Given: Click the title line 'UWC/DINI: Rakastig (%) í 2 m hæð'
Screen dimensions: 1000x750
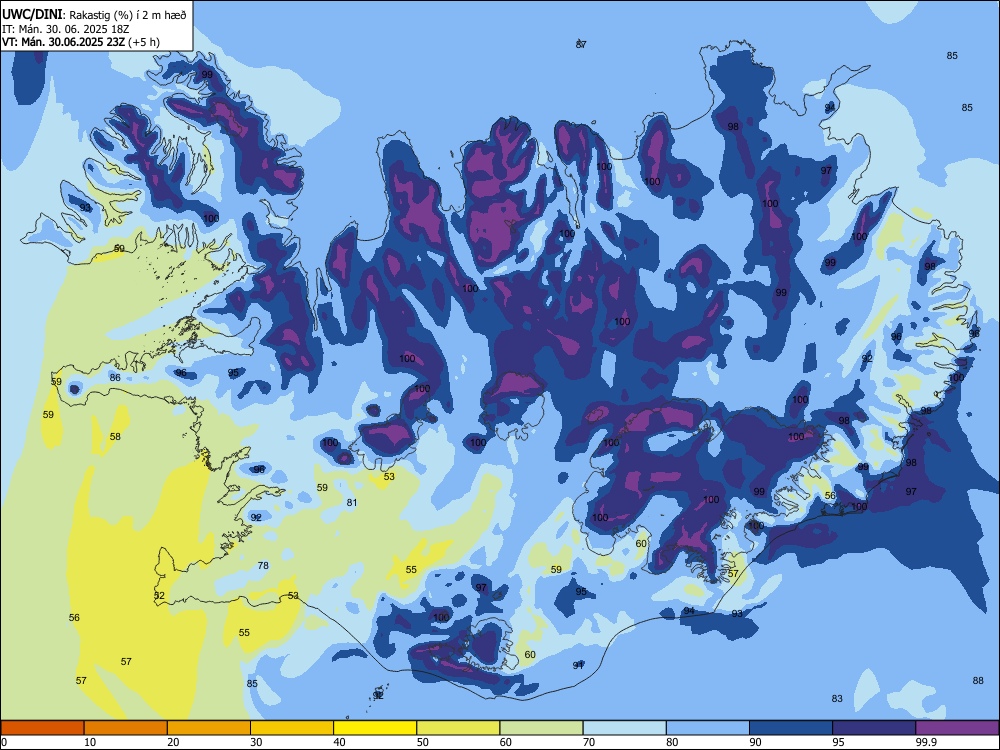Looking at the screenshot, I should pos(94,15).
